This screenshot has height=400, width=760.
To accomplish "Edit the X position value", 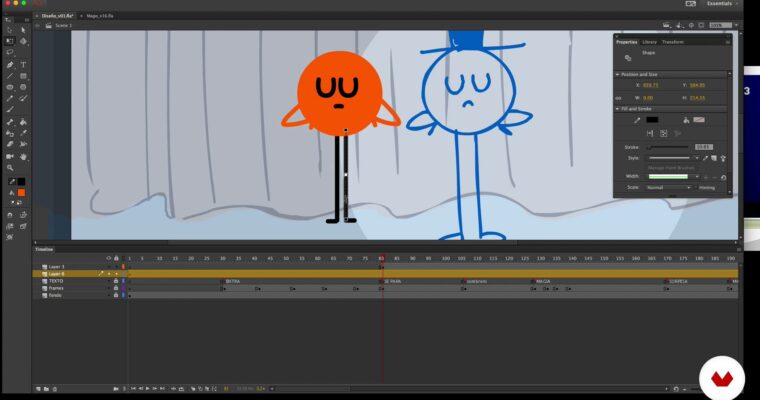I will 650,85.
